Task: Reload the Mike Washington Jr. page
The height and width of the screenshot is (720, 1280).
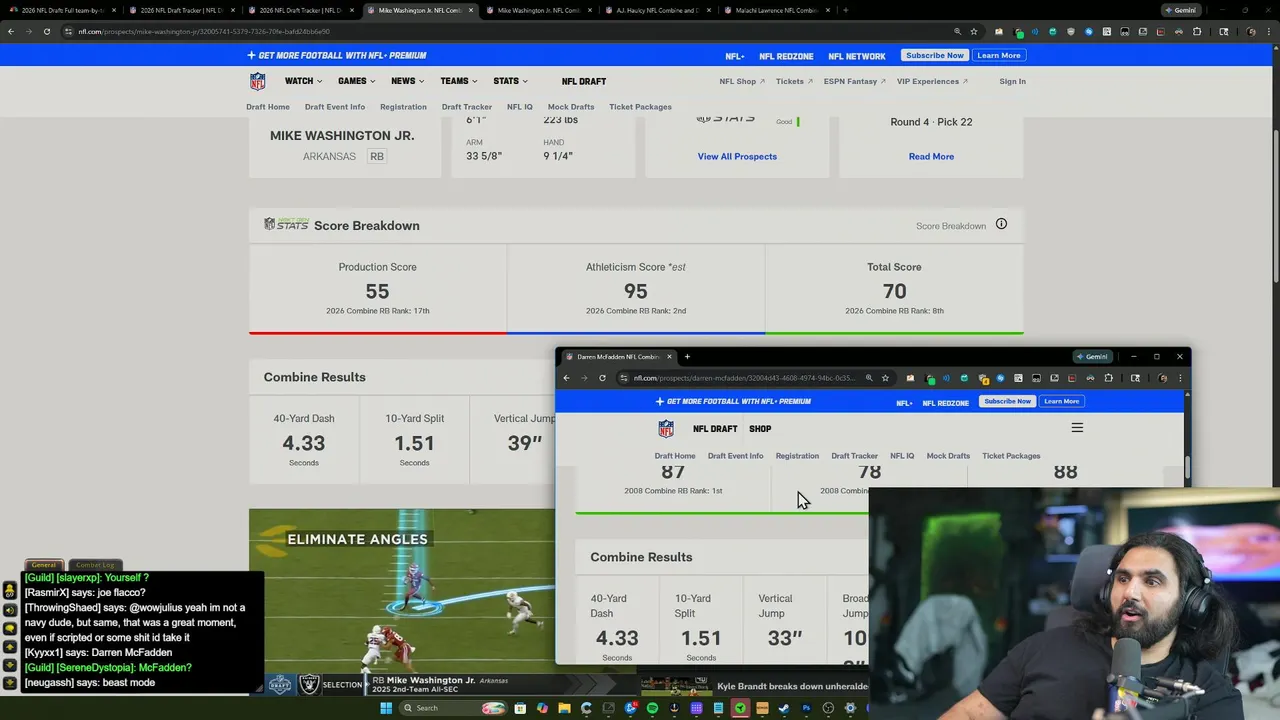Action: point(46,31)
